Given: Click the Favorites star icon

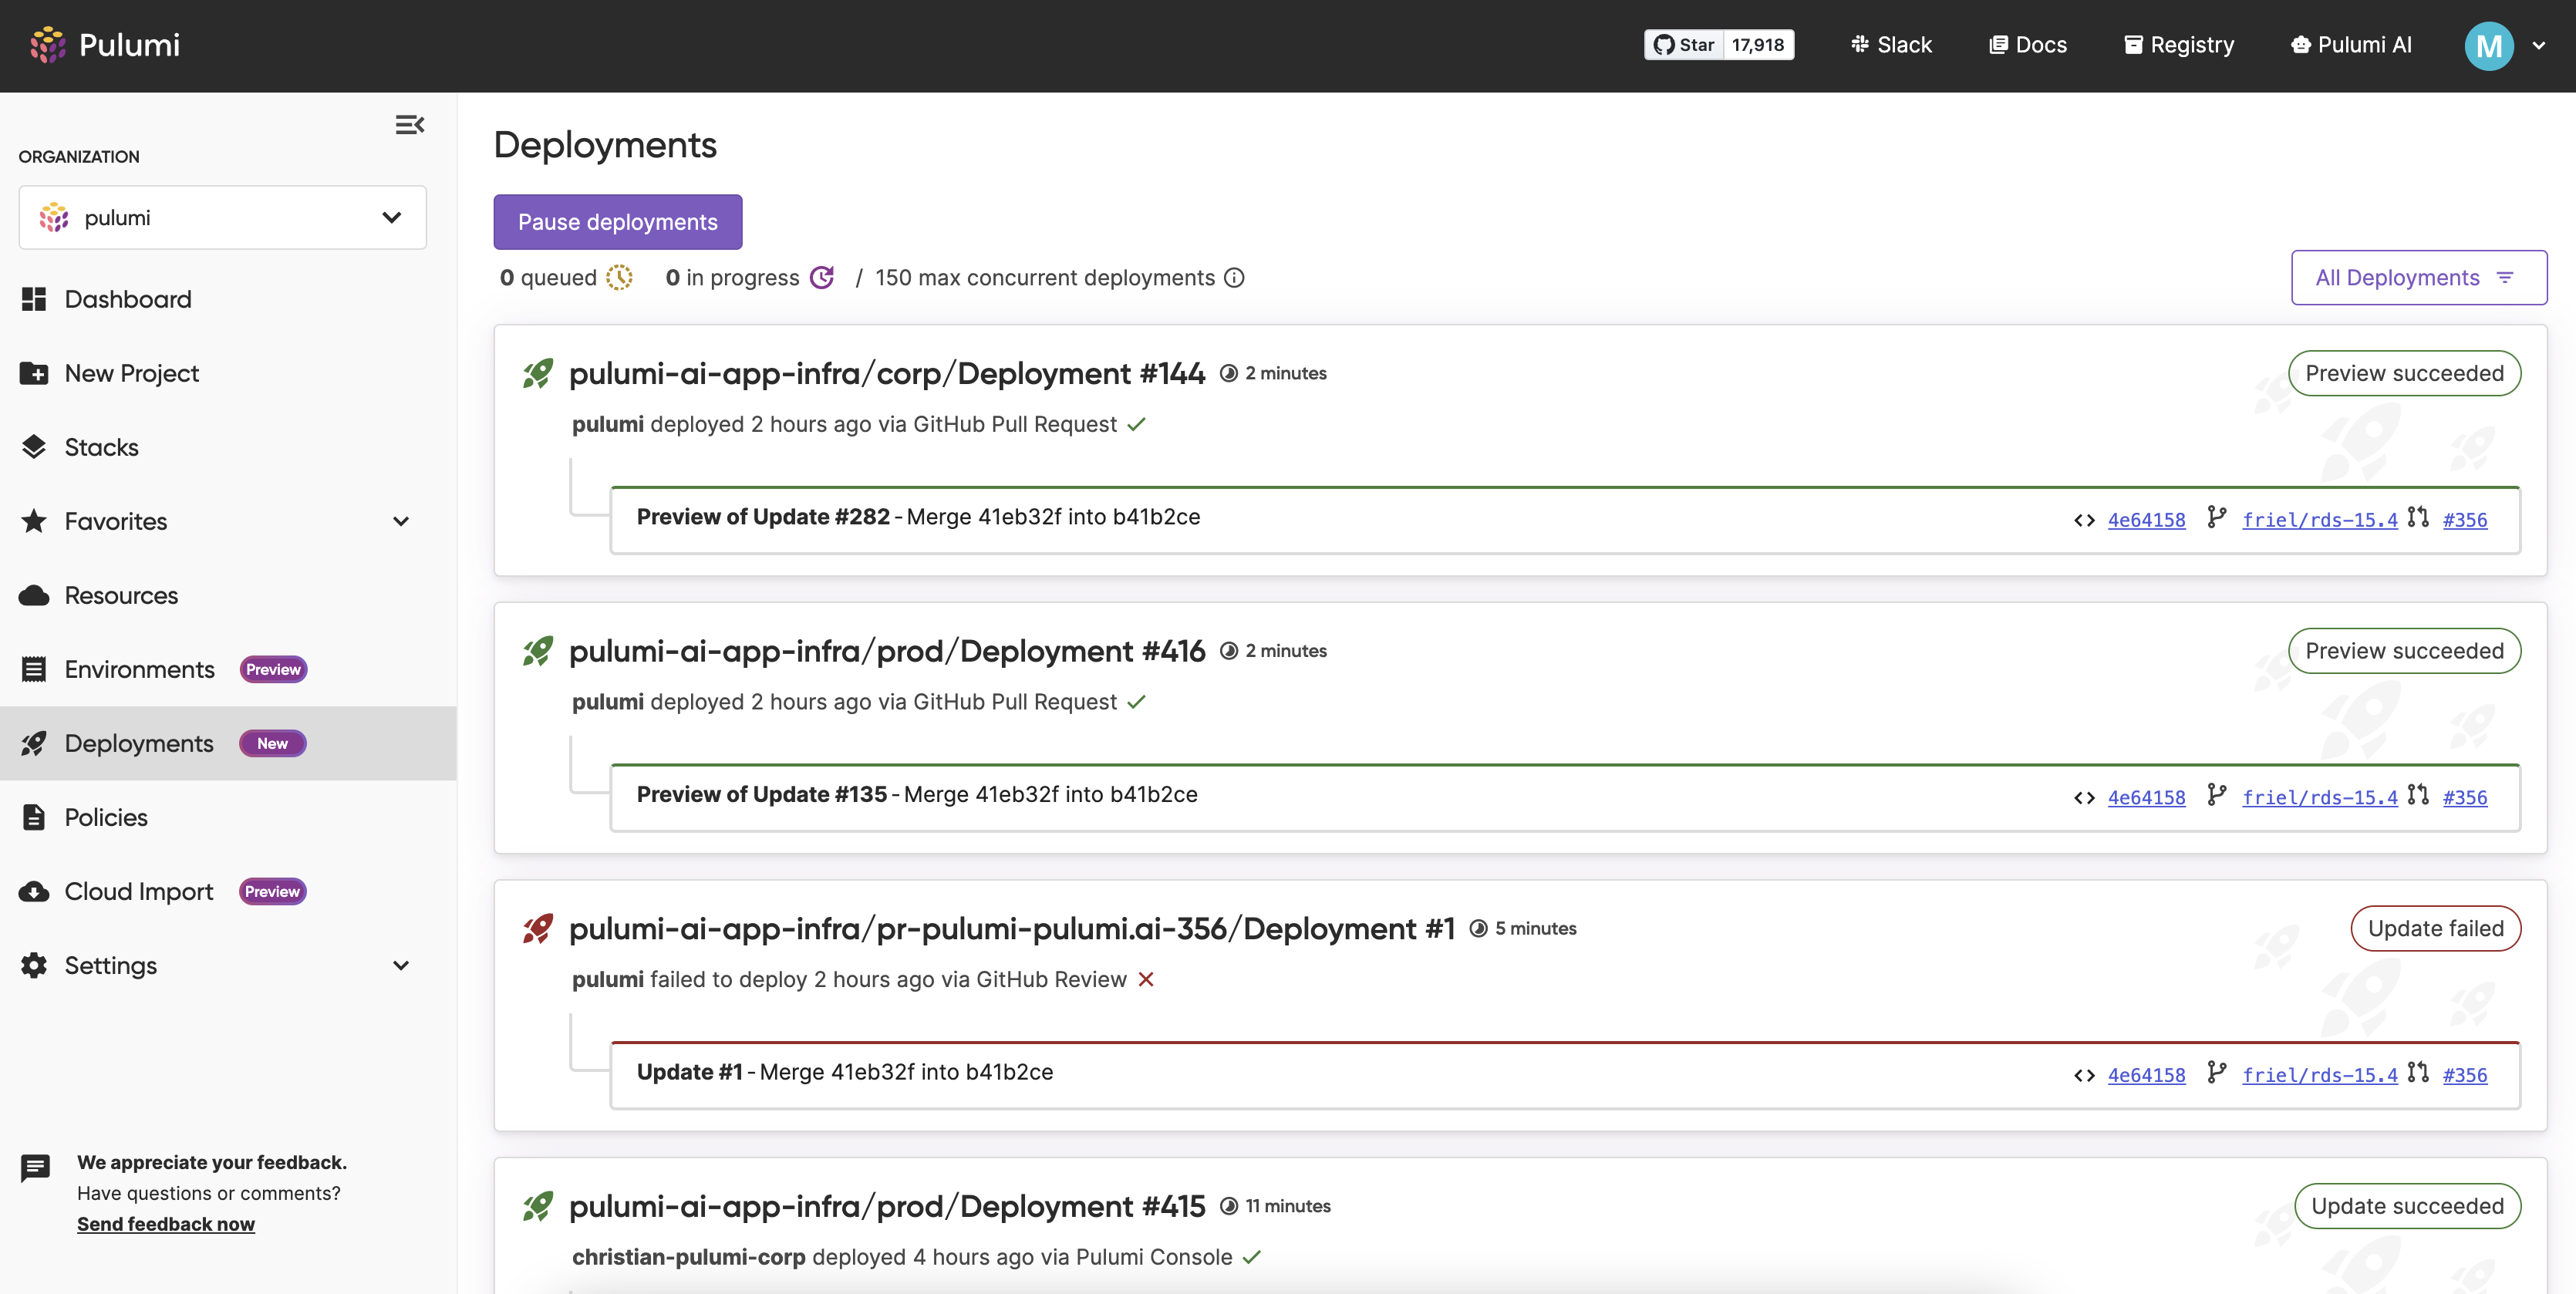Looking at the screenshot, I should point(34,521).
